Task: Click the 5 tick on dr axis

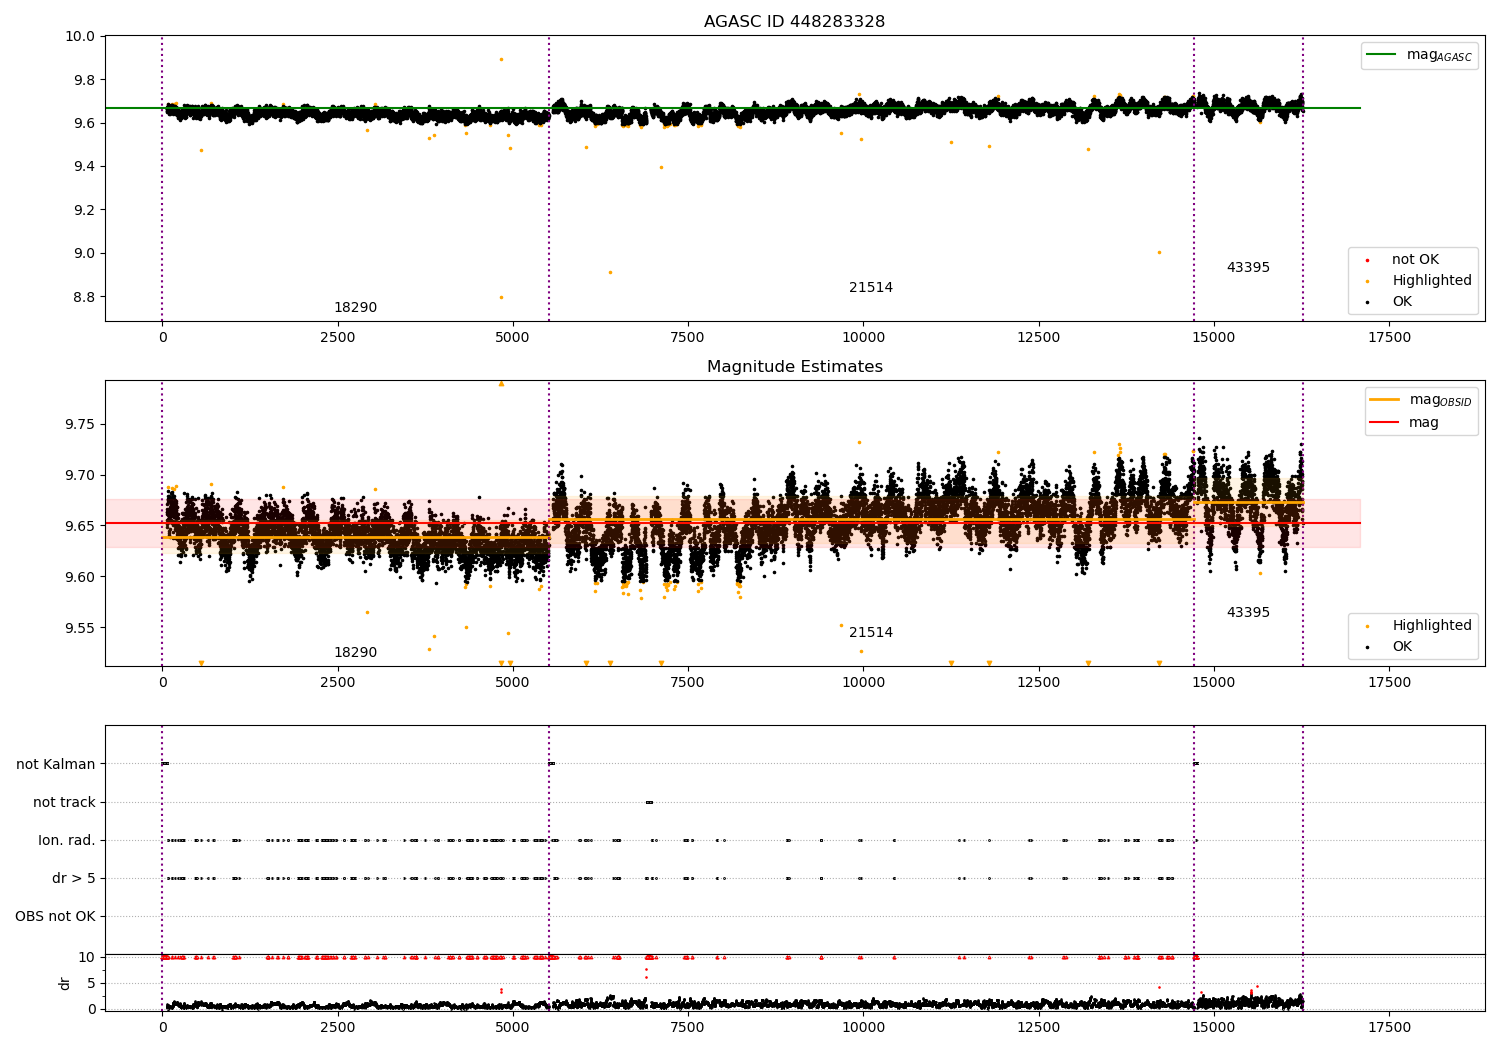Action: [92, 983]
